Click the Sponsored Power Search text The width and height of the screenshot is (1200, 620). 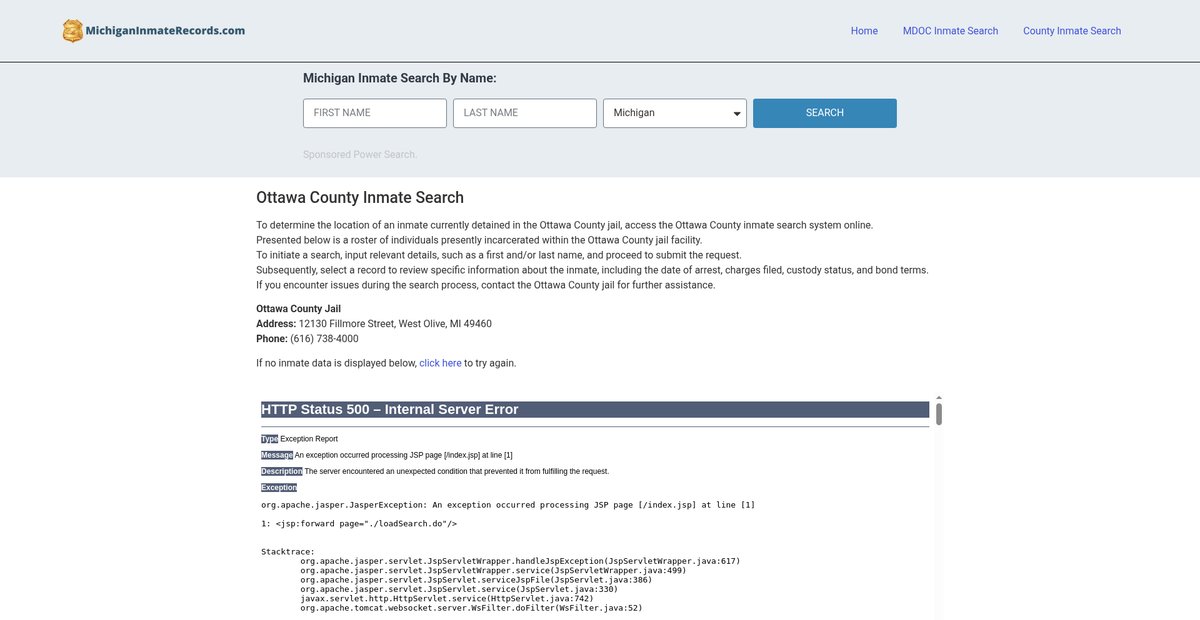pos(360,154)
